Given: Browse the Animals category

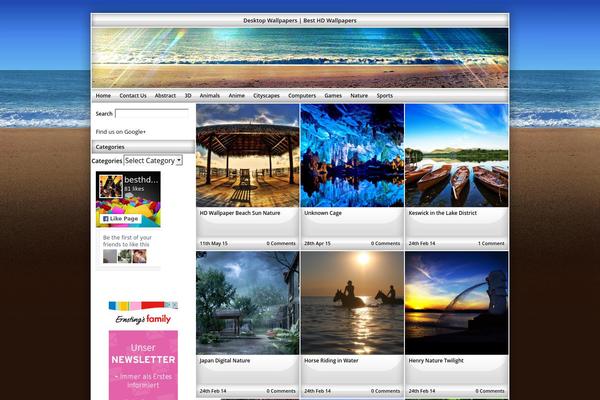Looking at the screenshot, I should coord(210,96).
